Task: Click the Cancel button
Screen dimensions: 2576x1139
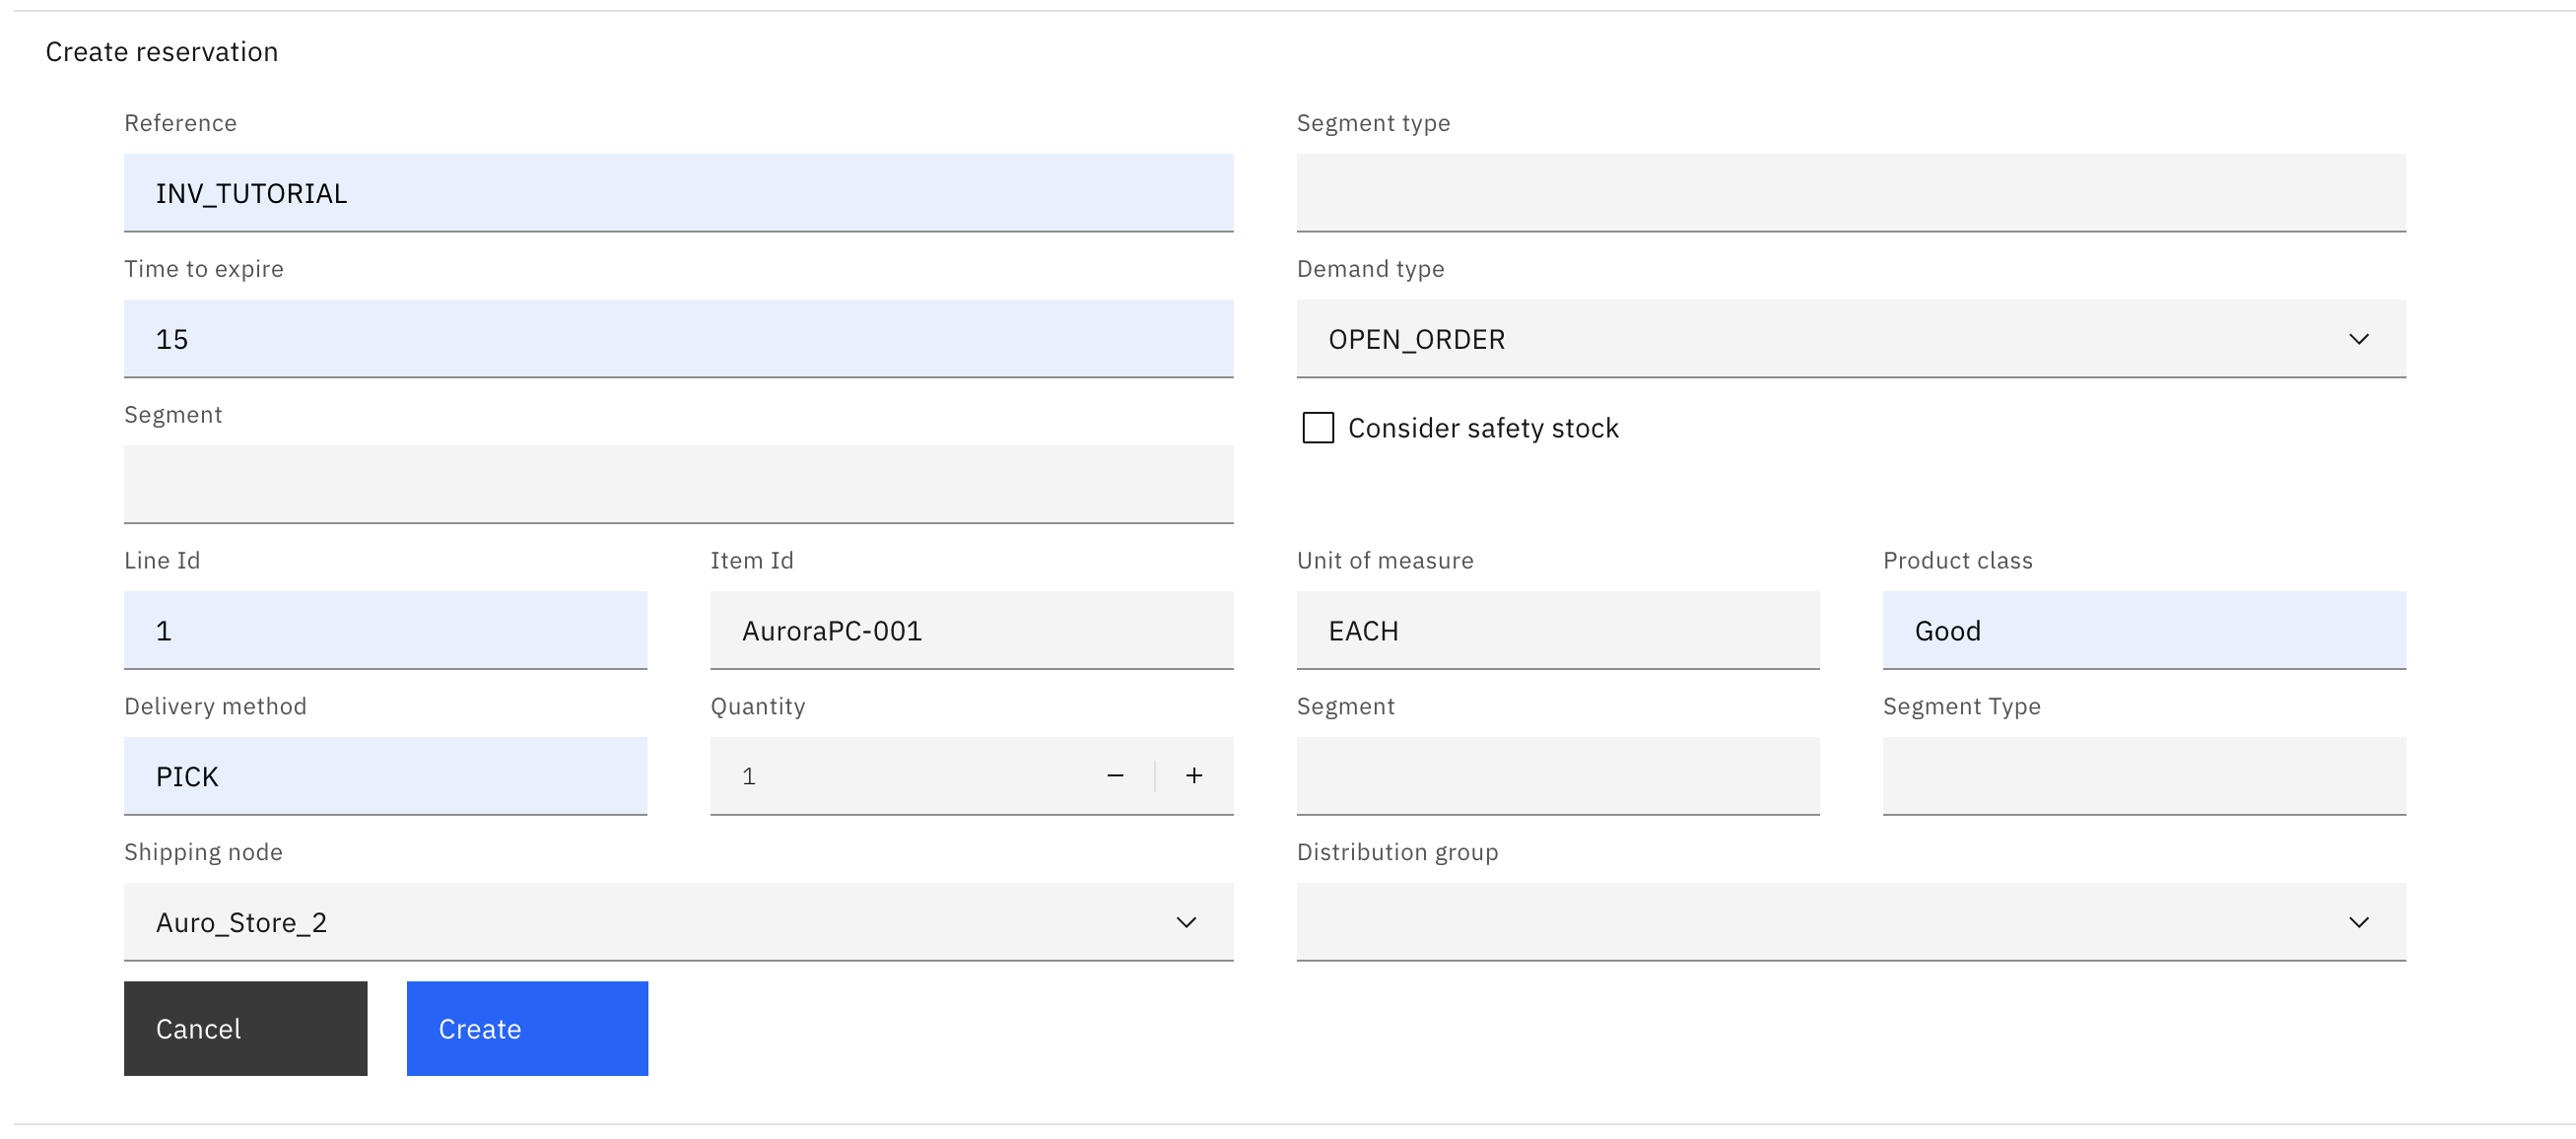Action: pos(245,1029)
